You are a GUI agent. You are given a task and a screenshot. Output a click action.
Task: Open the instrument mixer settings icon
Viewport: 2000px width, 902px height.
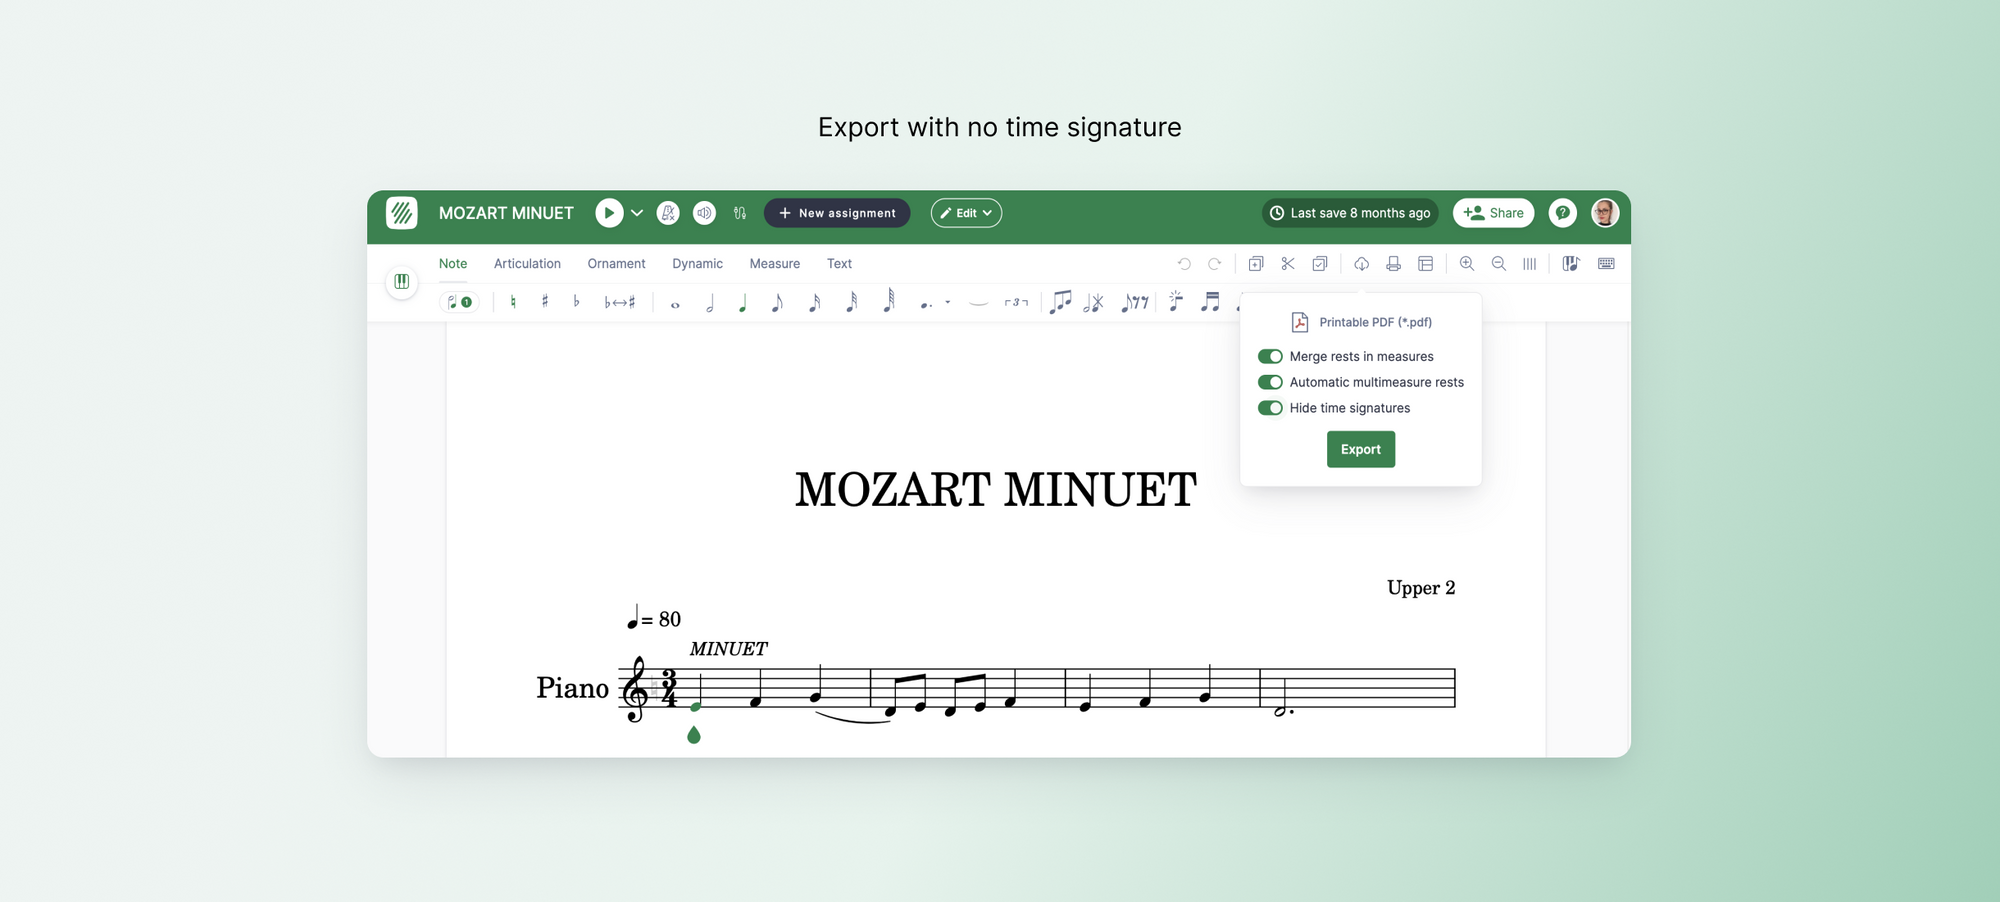[x=740, y=213]
